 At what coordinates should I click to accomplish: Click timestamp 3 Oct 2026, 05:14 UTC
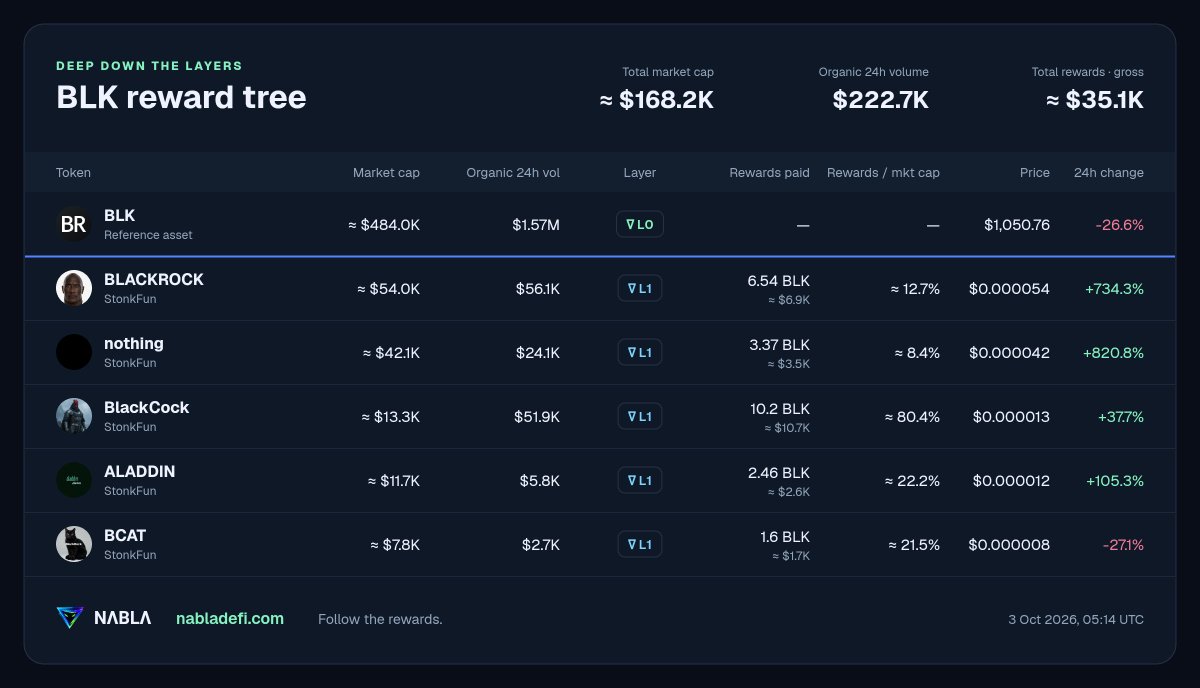coord(1076,619)
